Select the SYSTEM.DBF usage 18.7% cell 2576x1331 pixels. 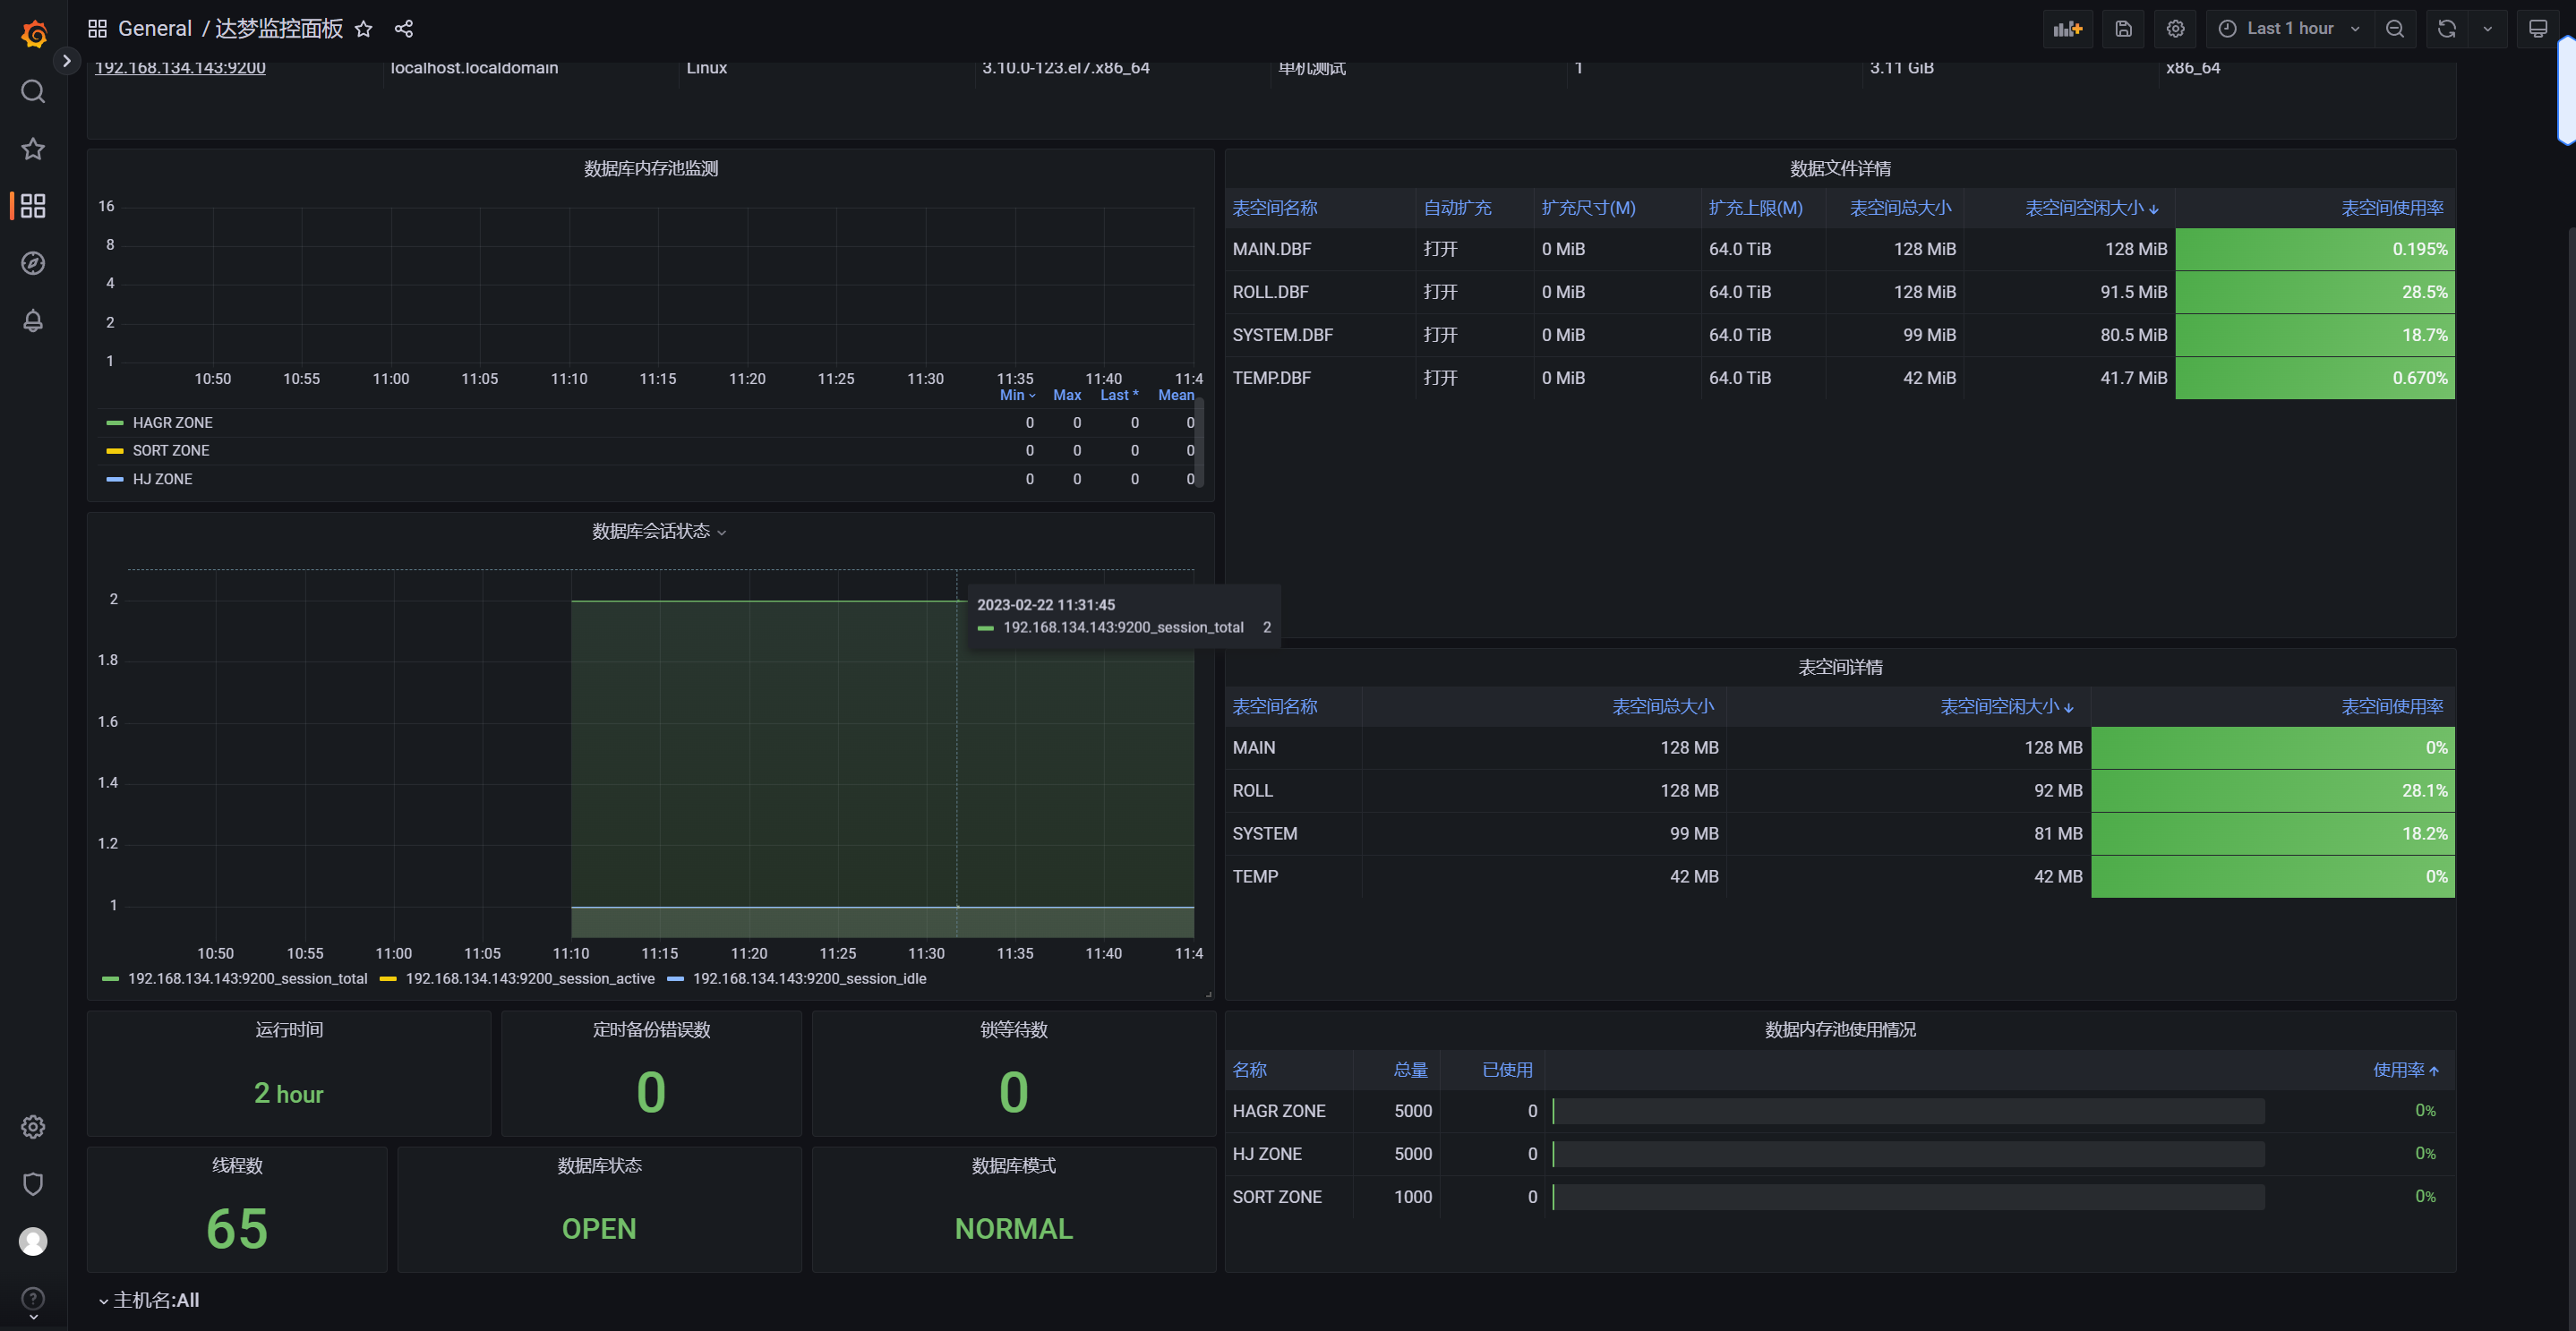2314,335
